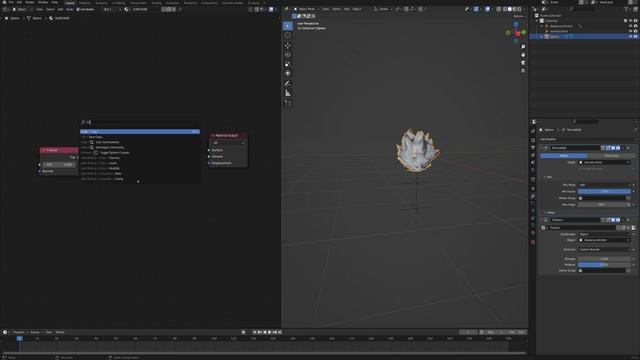Select the Measure ruler tool
The image size is (640, 360).
(x=288, y=93)
